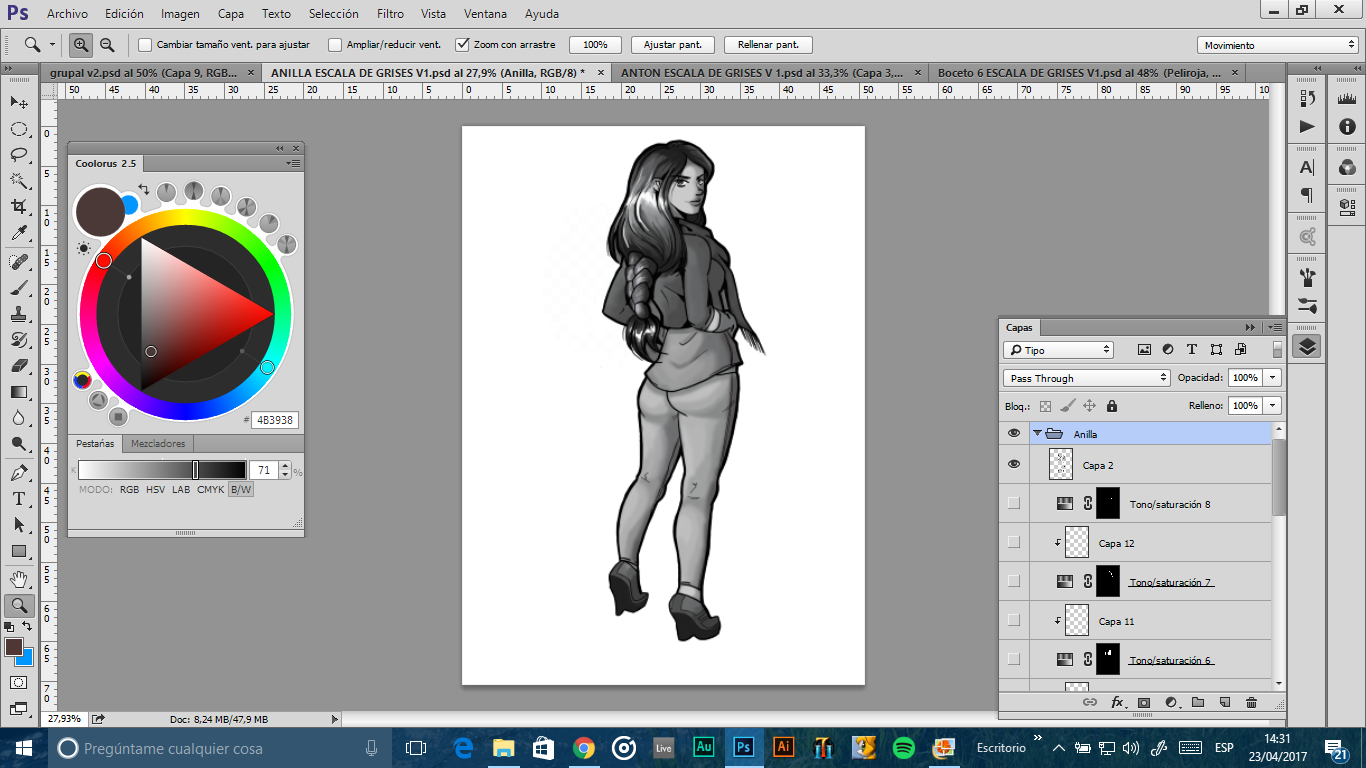Image resolution: width=1366 pixels, height=768 pixels.
Task: Open the Relleno value dropdown arrow
Action: [x=1272, y=406]
